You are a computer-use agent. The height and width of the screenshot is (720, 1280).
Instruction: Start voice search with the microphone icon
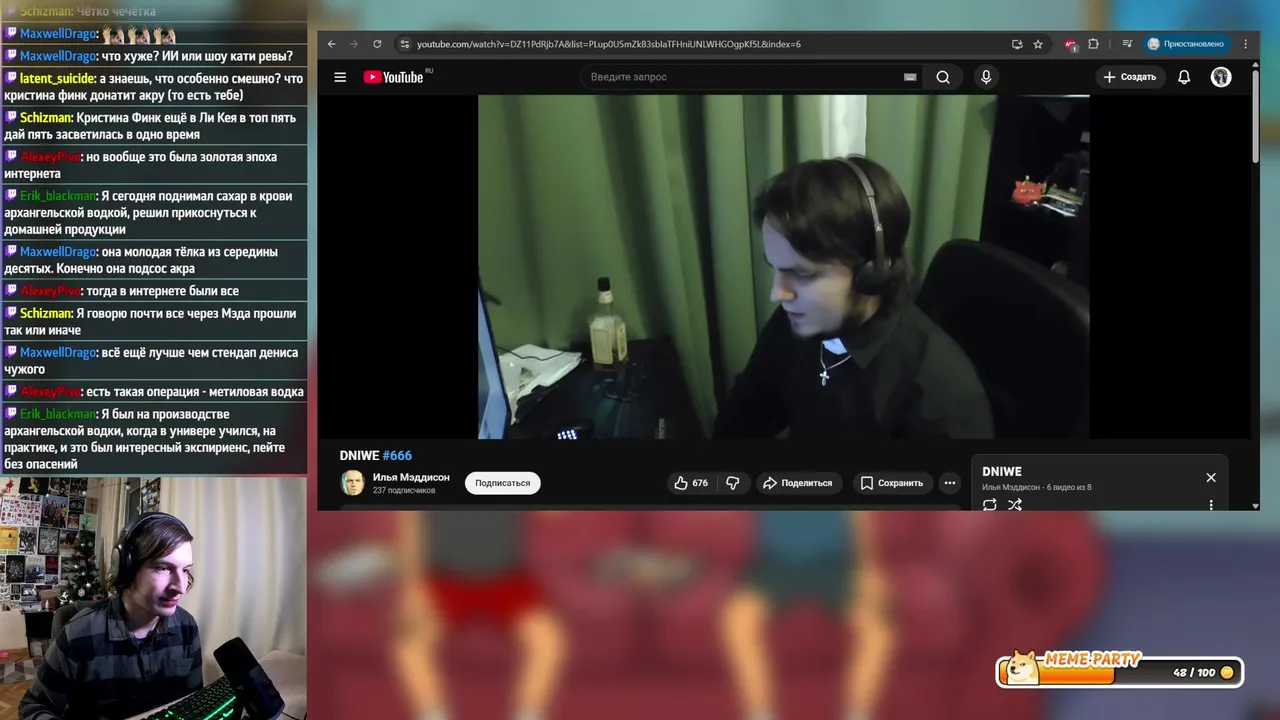pyautogui.click(x=986, y=77)
